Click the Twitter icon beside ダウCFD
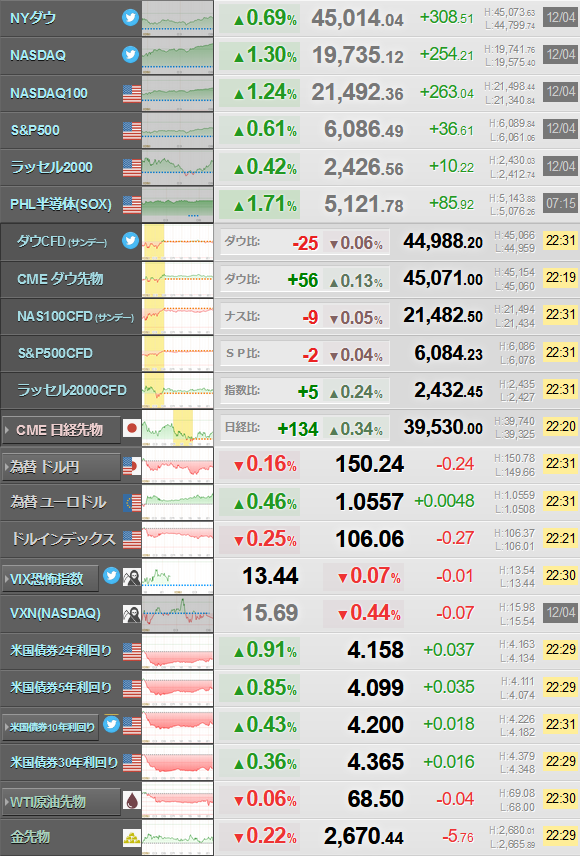The image size is (580, 856). [130, 240]
